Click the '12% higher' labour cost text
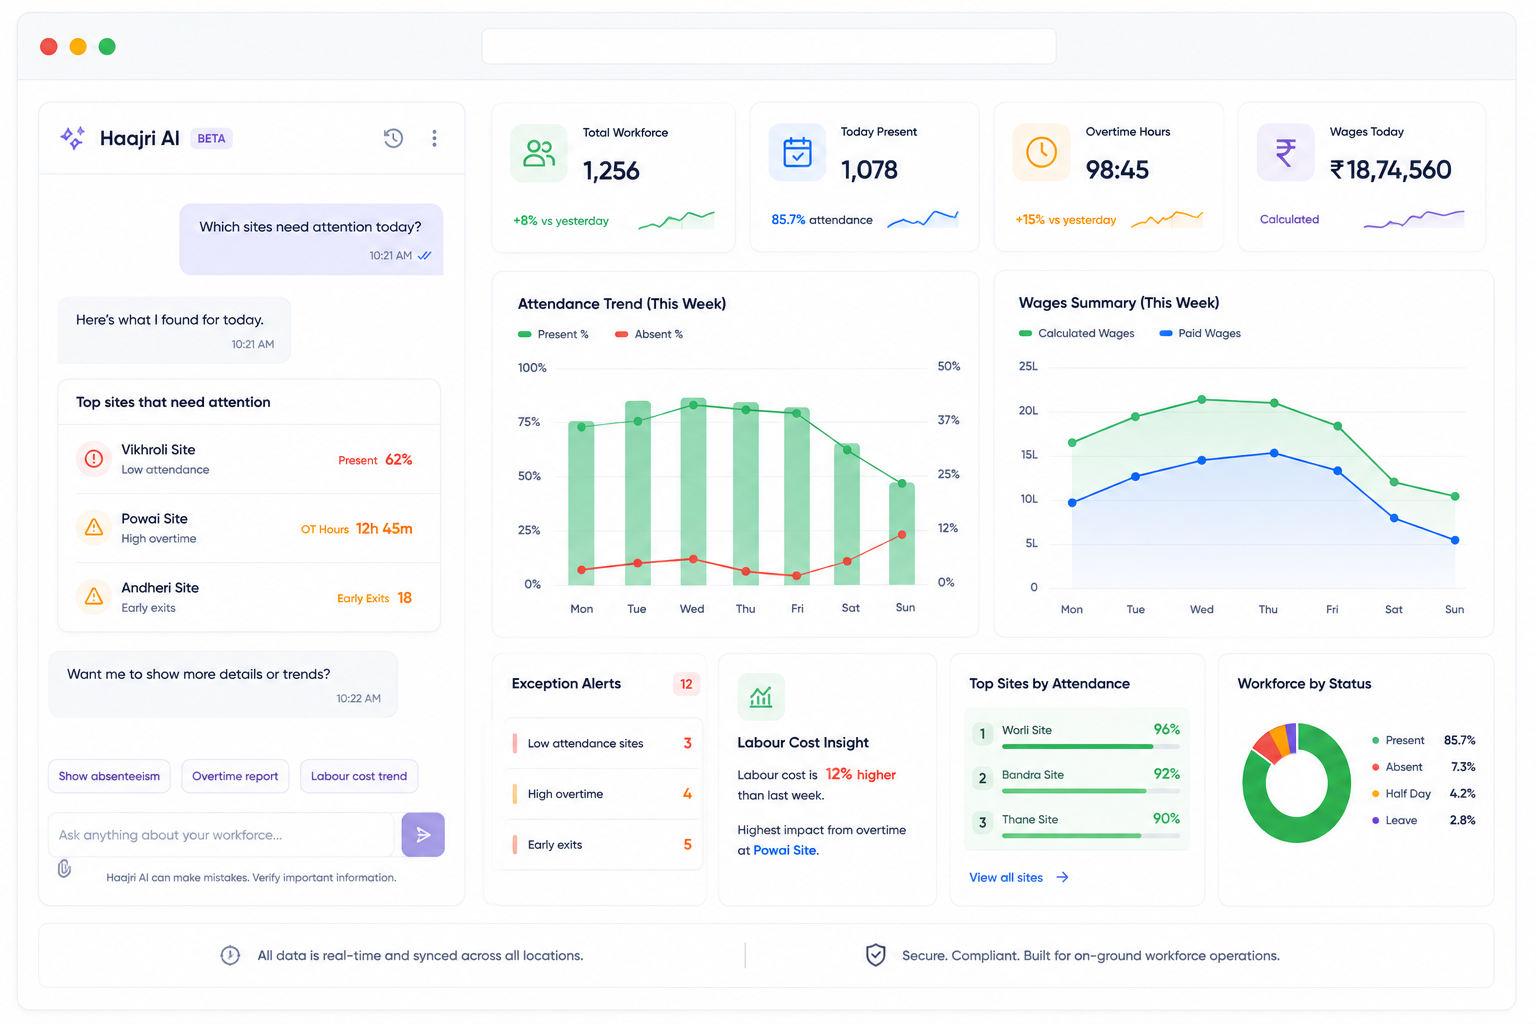Viewport: 1536px width, 1024px height. coord(861,774)
